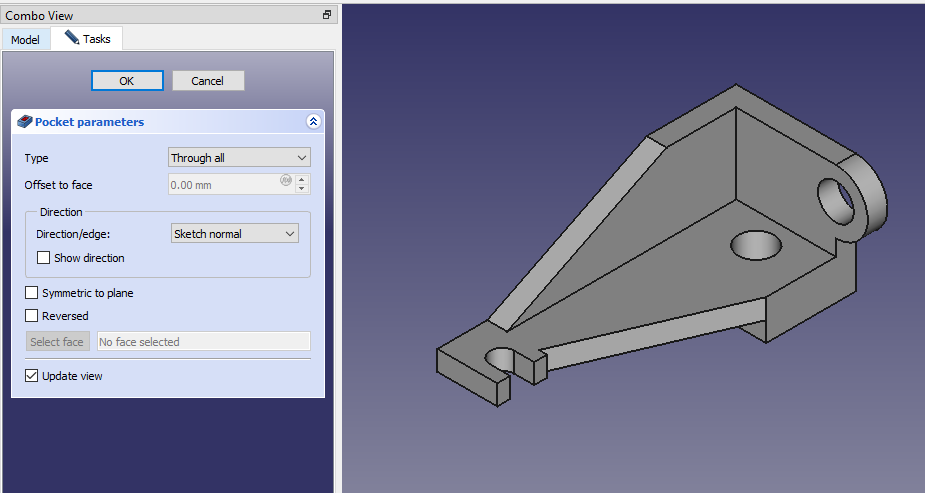Screen dimensions: 925x493
Task: Select the Tasks tab
Action: click(x=88, y=39)
